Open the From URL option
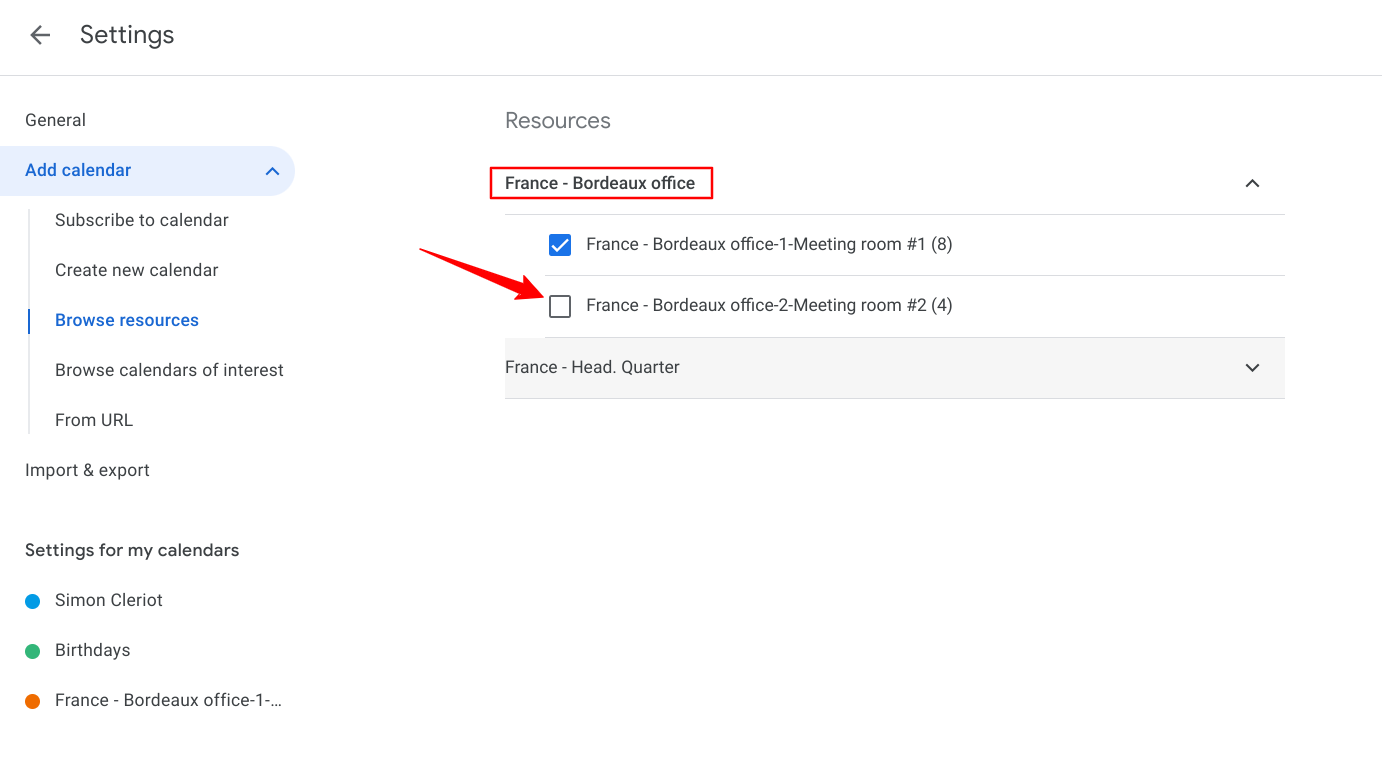The height and width of the screenshot is (762, 1382). tap(94, 420)
